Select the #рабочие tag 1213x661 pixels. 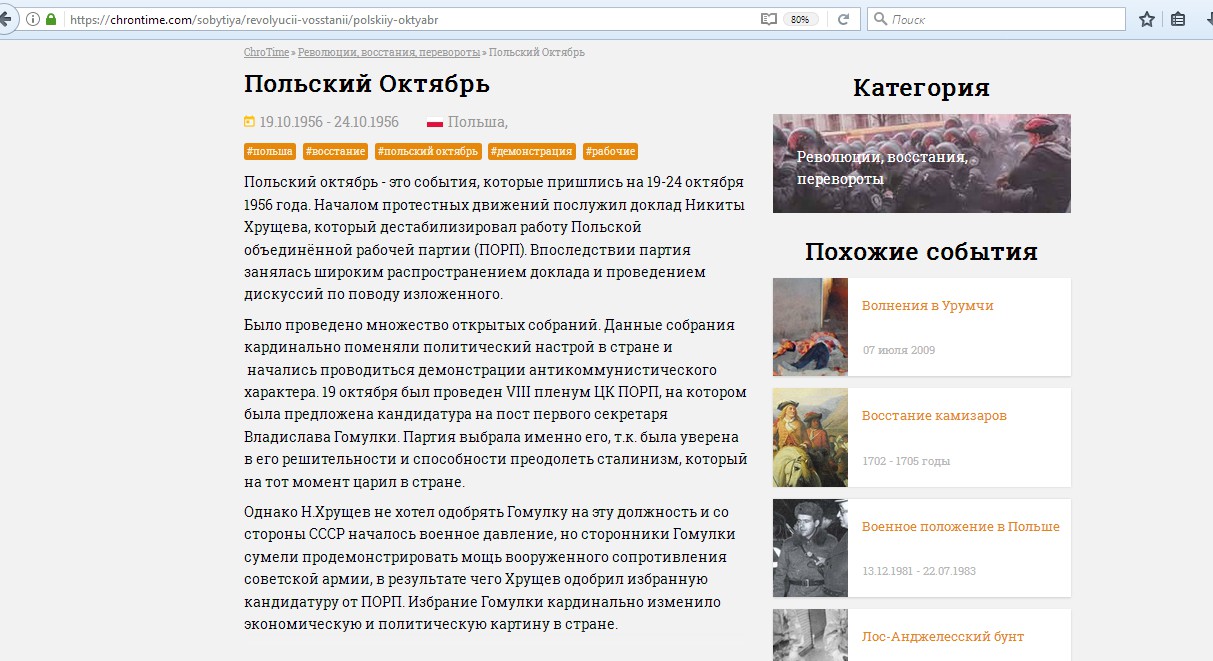tap(610, 152)
